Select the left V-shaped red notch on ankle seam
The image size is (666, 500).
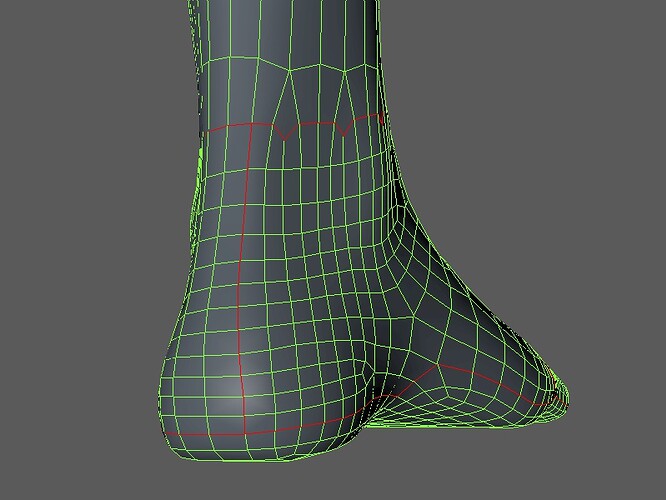tap(285, 131)
